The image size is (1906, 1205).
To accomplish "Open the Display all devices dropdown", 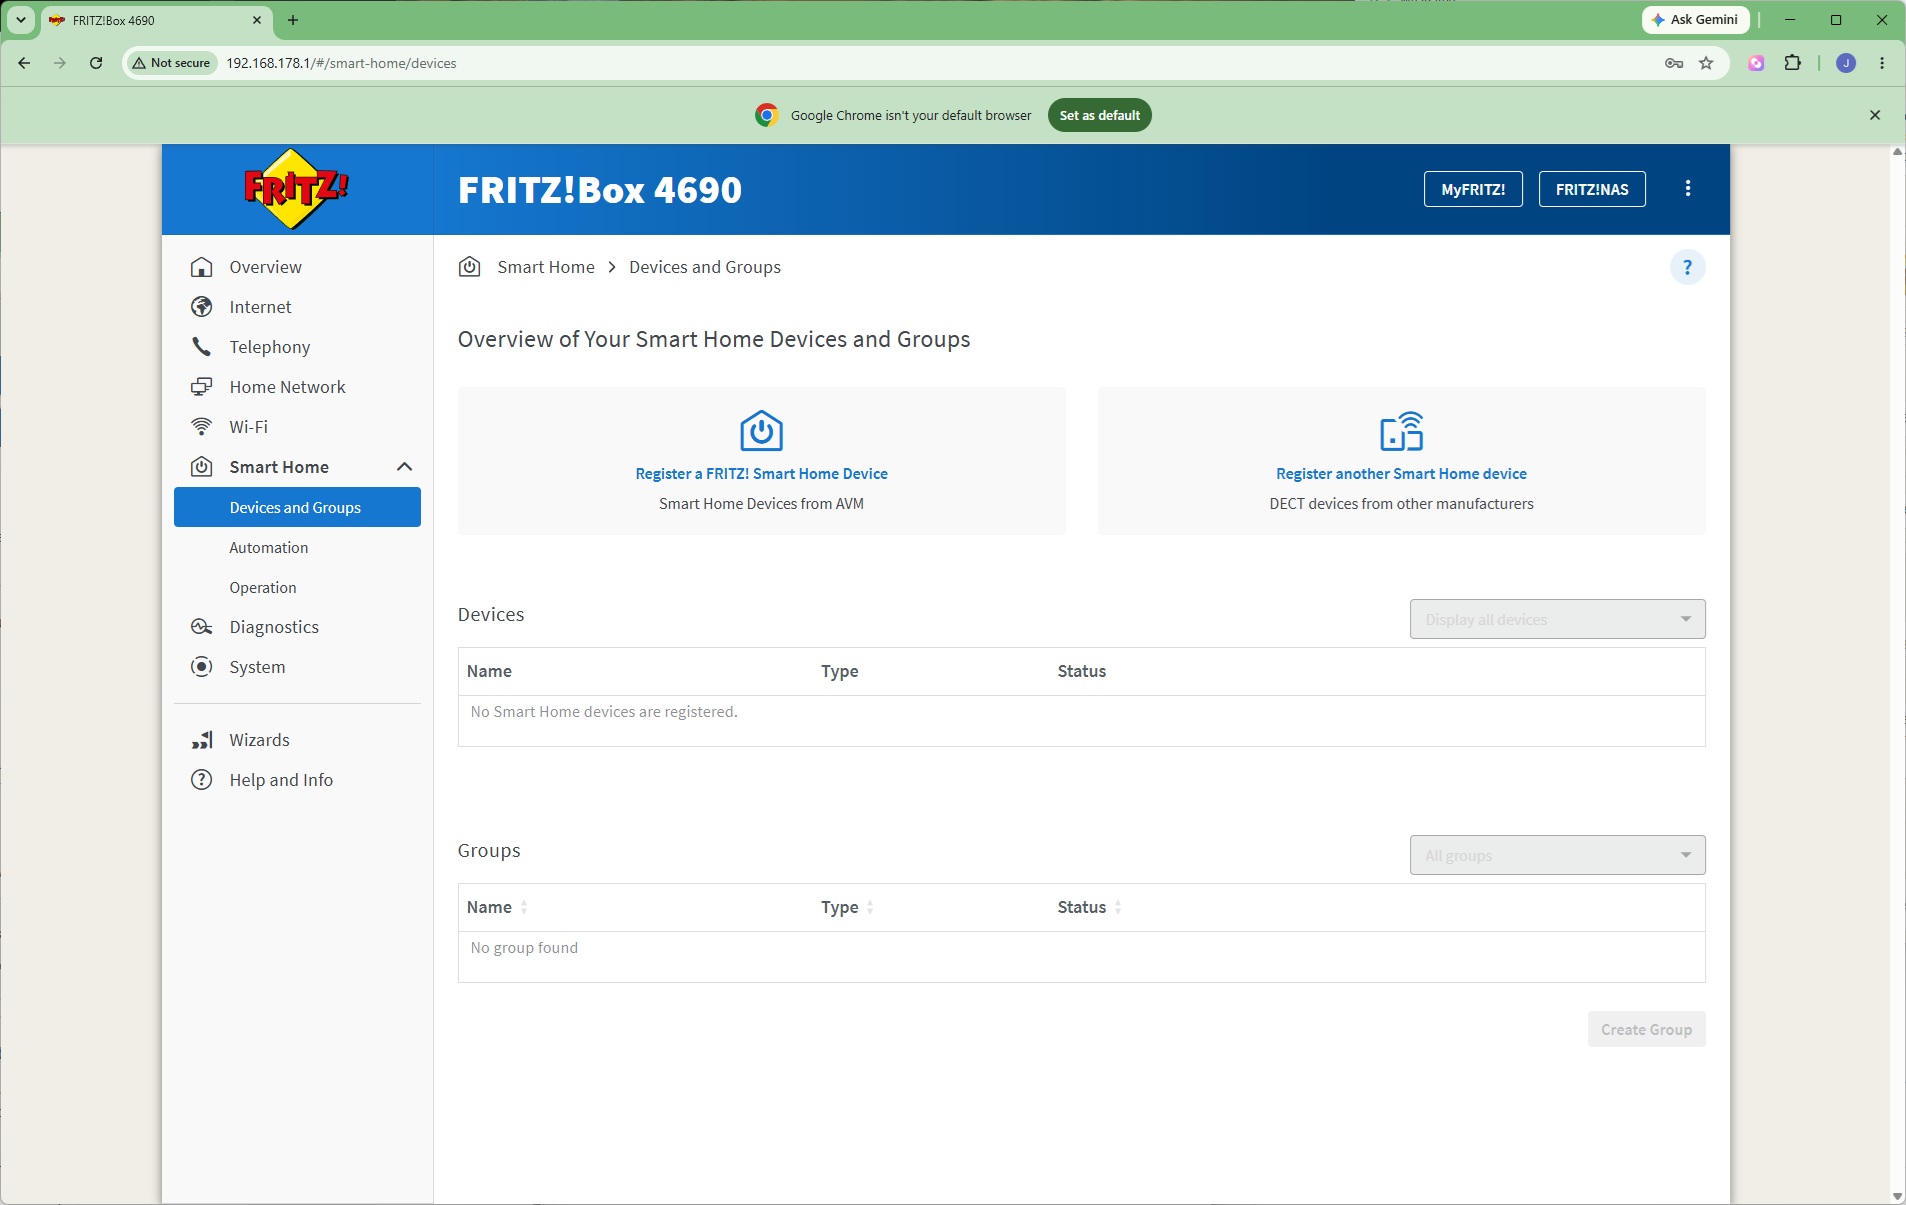I will pos(1557,619).
